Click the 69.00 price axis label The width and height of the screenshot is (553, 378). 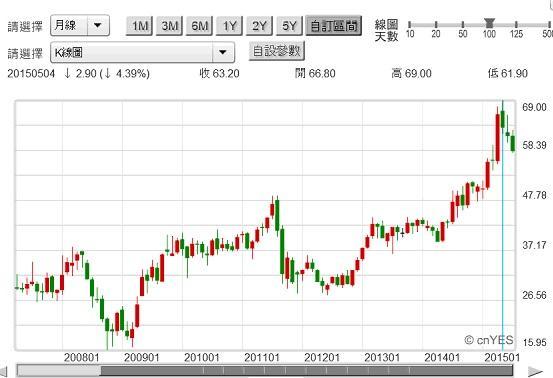point(534,107)
